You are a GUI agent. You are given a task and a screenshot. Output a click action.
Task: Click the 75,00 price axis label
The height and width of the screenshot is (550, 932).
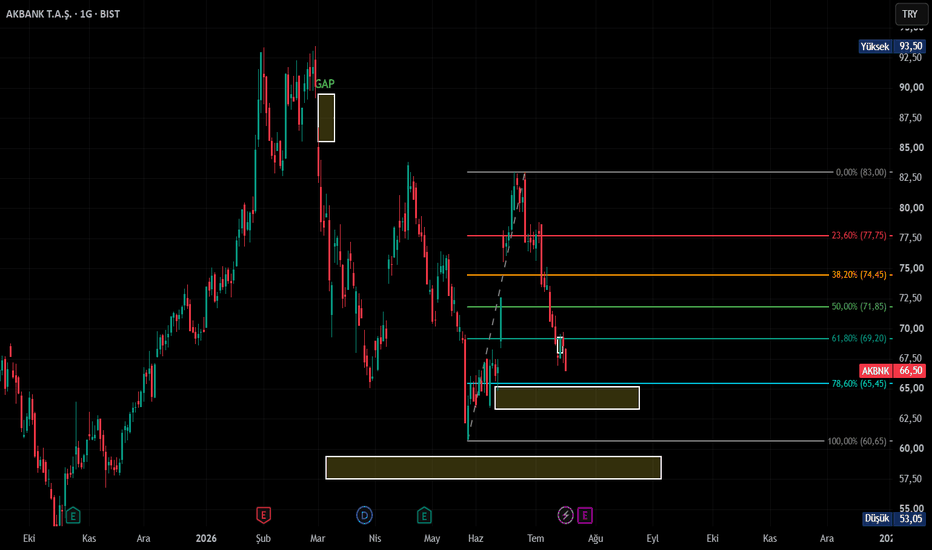click(x=911, y=268)
